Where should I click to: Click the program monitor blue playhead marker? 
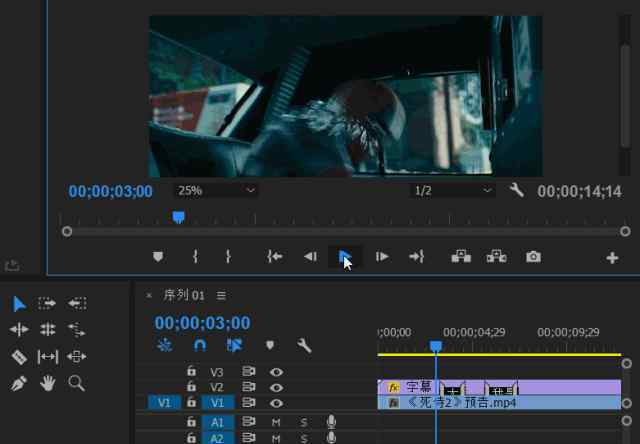point(178,216)
